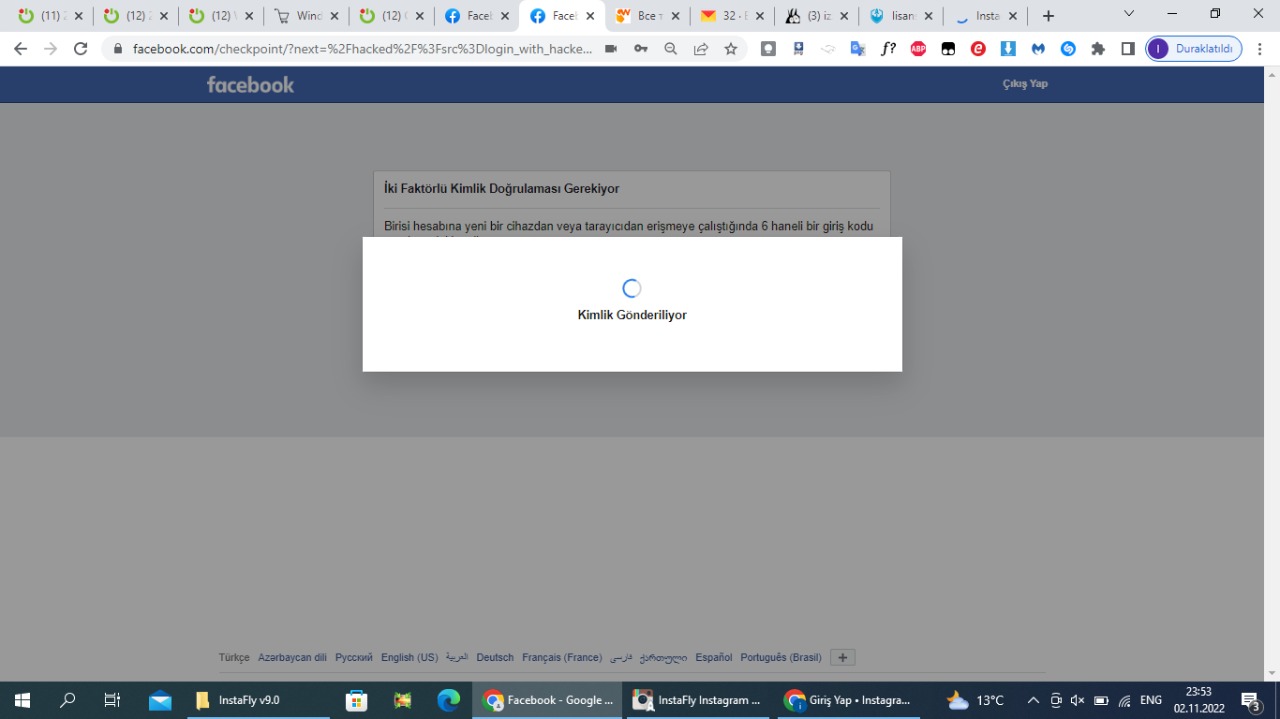Open the f? font finder extension

[888, 48]
